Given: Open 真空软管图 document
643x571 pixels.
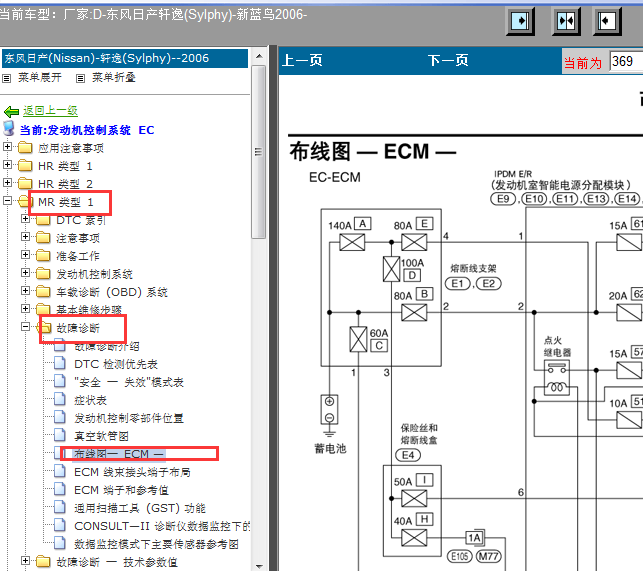Looking at the screenshot, I should pos(101,436).
